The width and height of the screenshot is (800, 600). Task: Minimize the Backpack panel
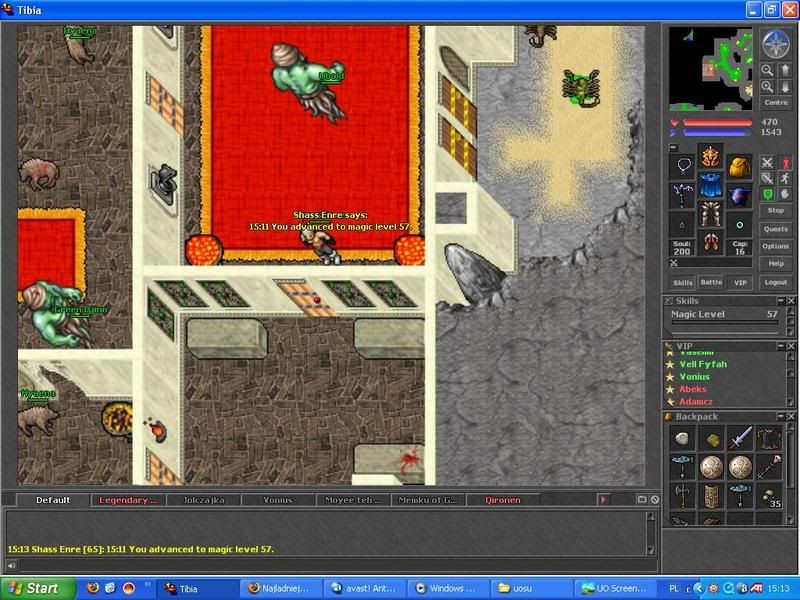(781, 416)
